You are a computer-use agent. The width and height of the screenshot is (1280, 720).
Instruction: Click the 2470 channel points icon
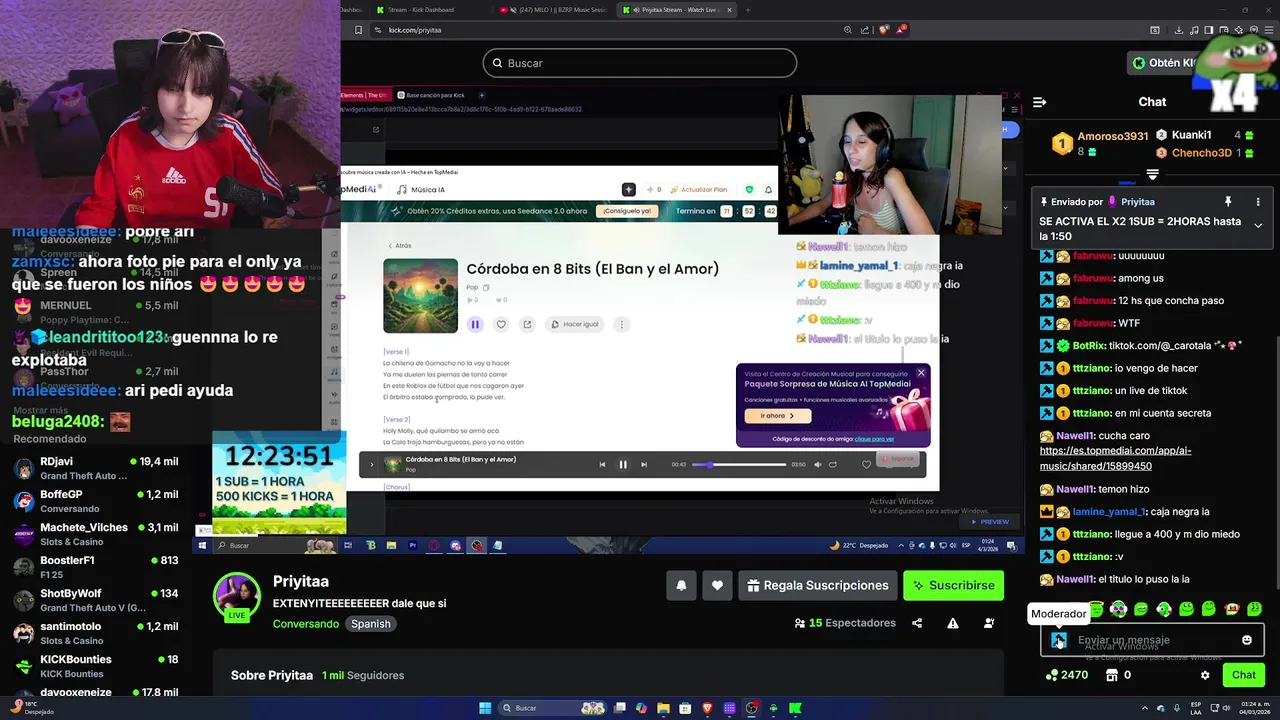1051,675
